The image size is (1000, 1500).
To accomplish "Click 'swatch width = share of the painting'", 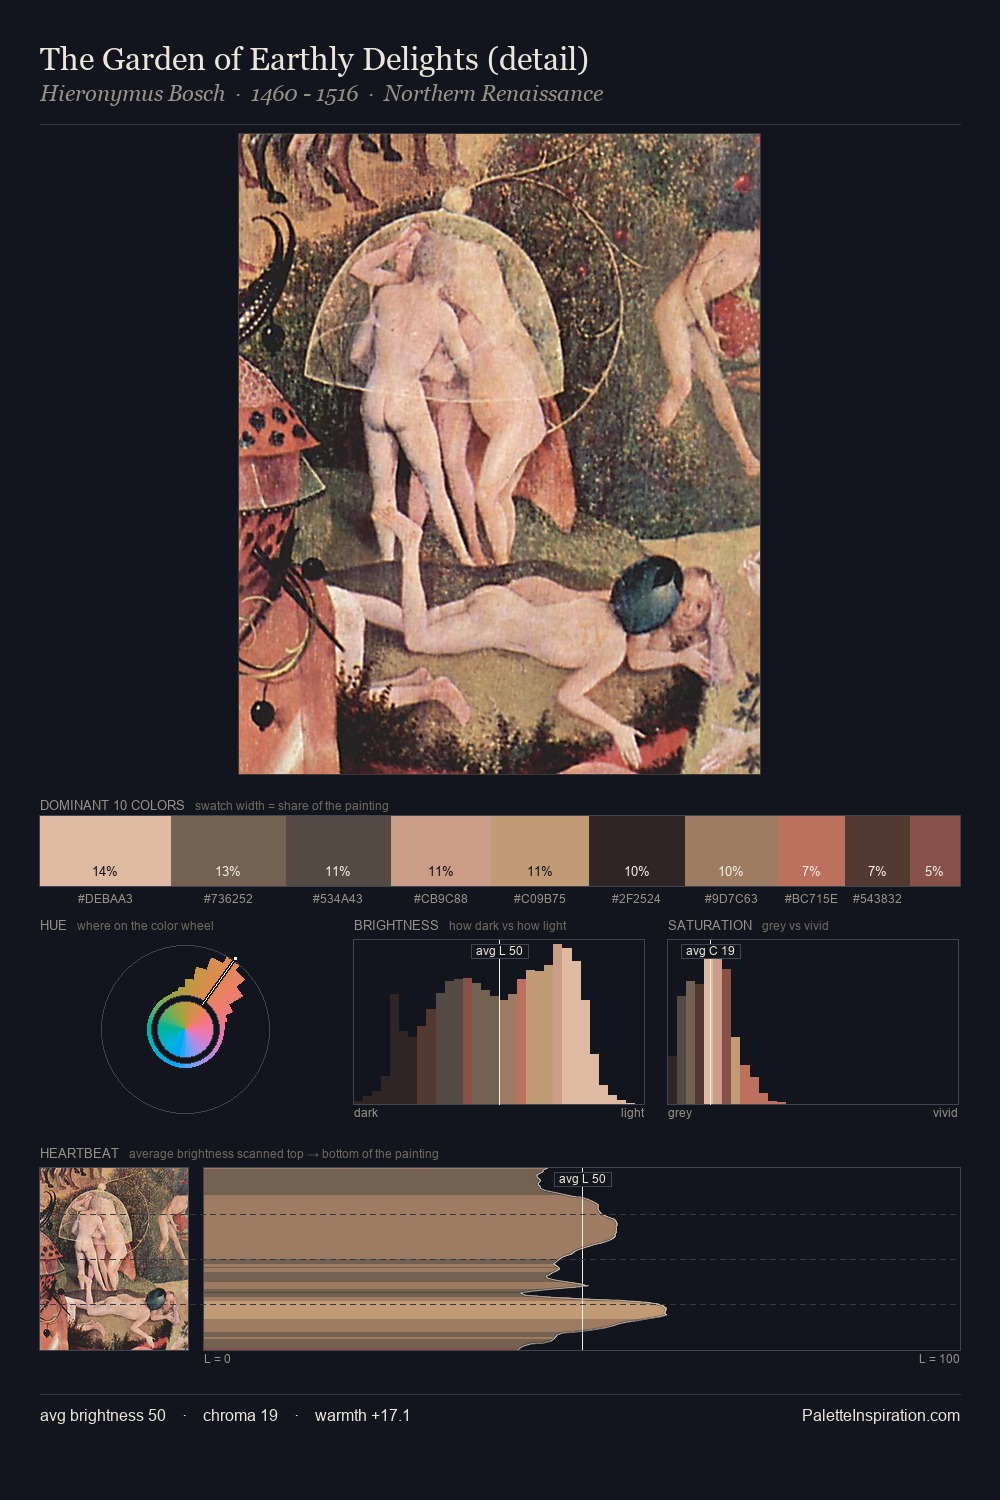I will click(291, 805).
